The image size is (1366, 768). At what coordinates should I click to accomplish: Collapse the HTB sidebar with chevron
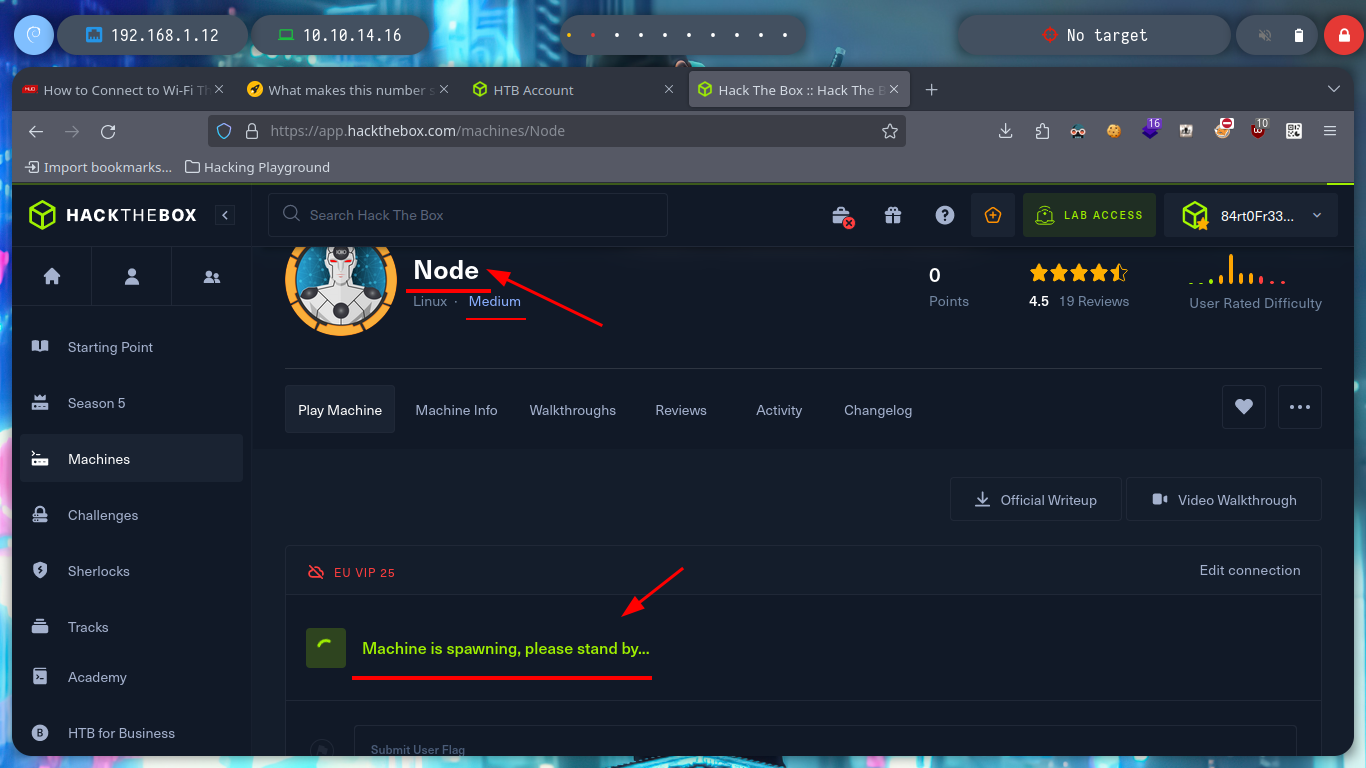pos(226,215)
